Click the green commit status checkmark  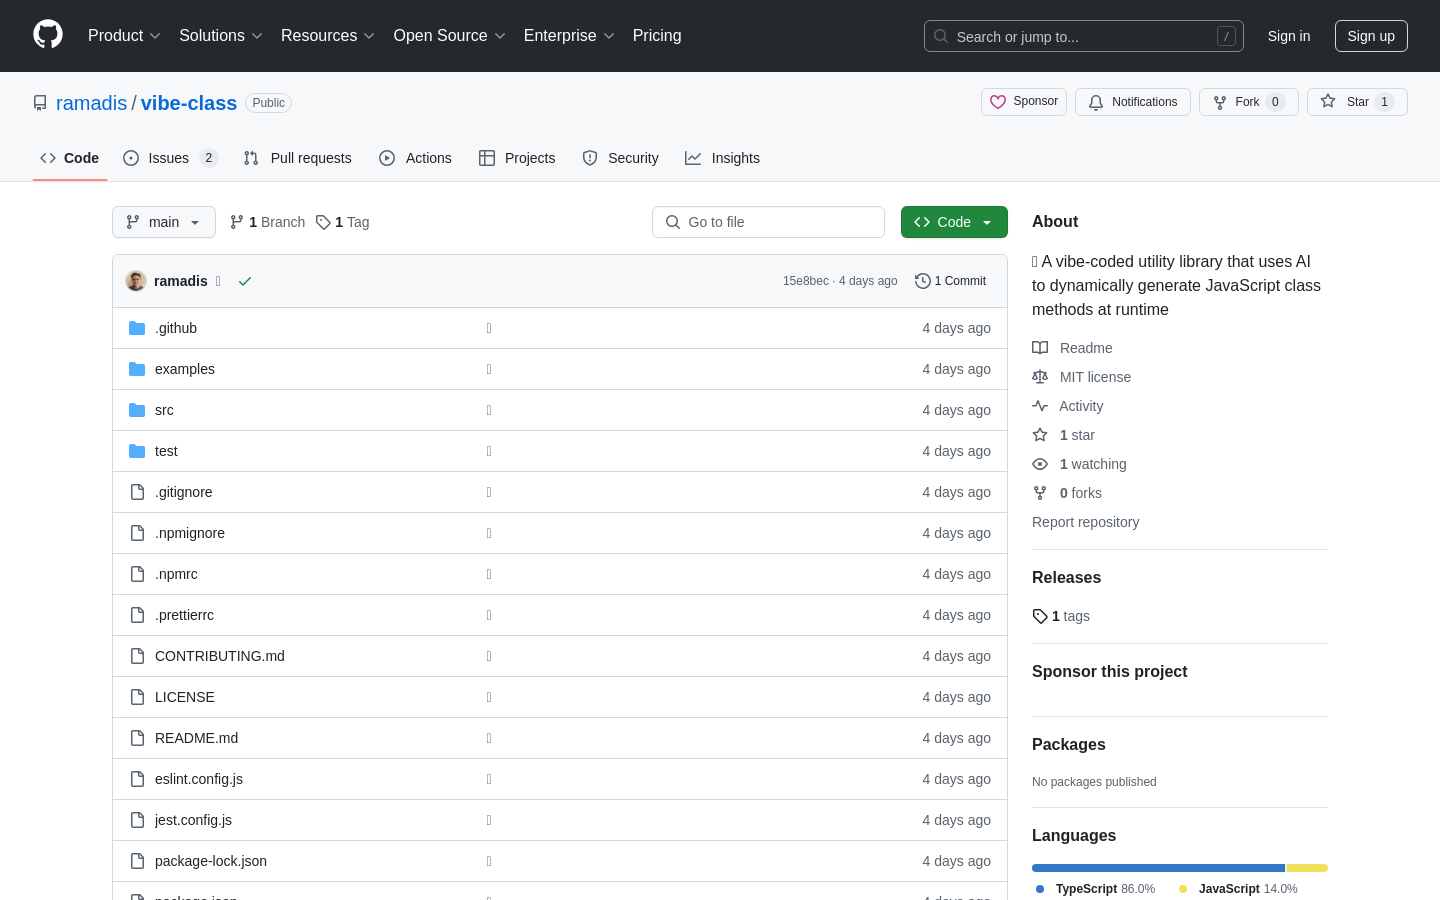point(245,281)
